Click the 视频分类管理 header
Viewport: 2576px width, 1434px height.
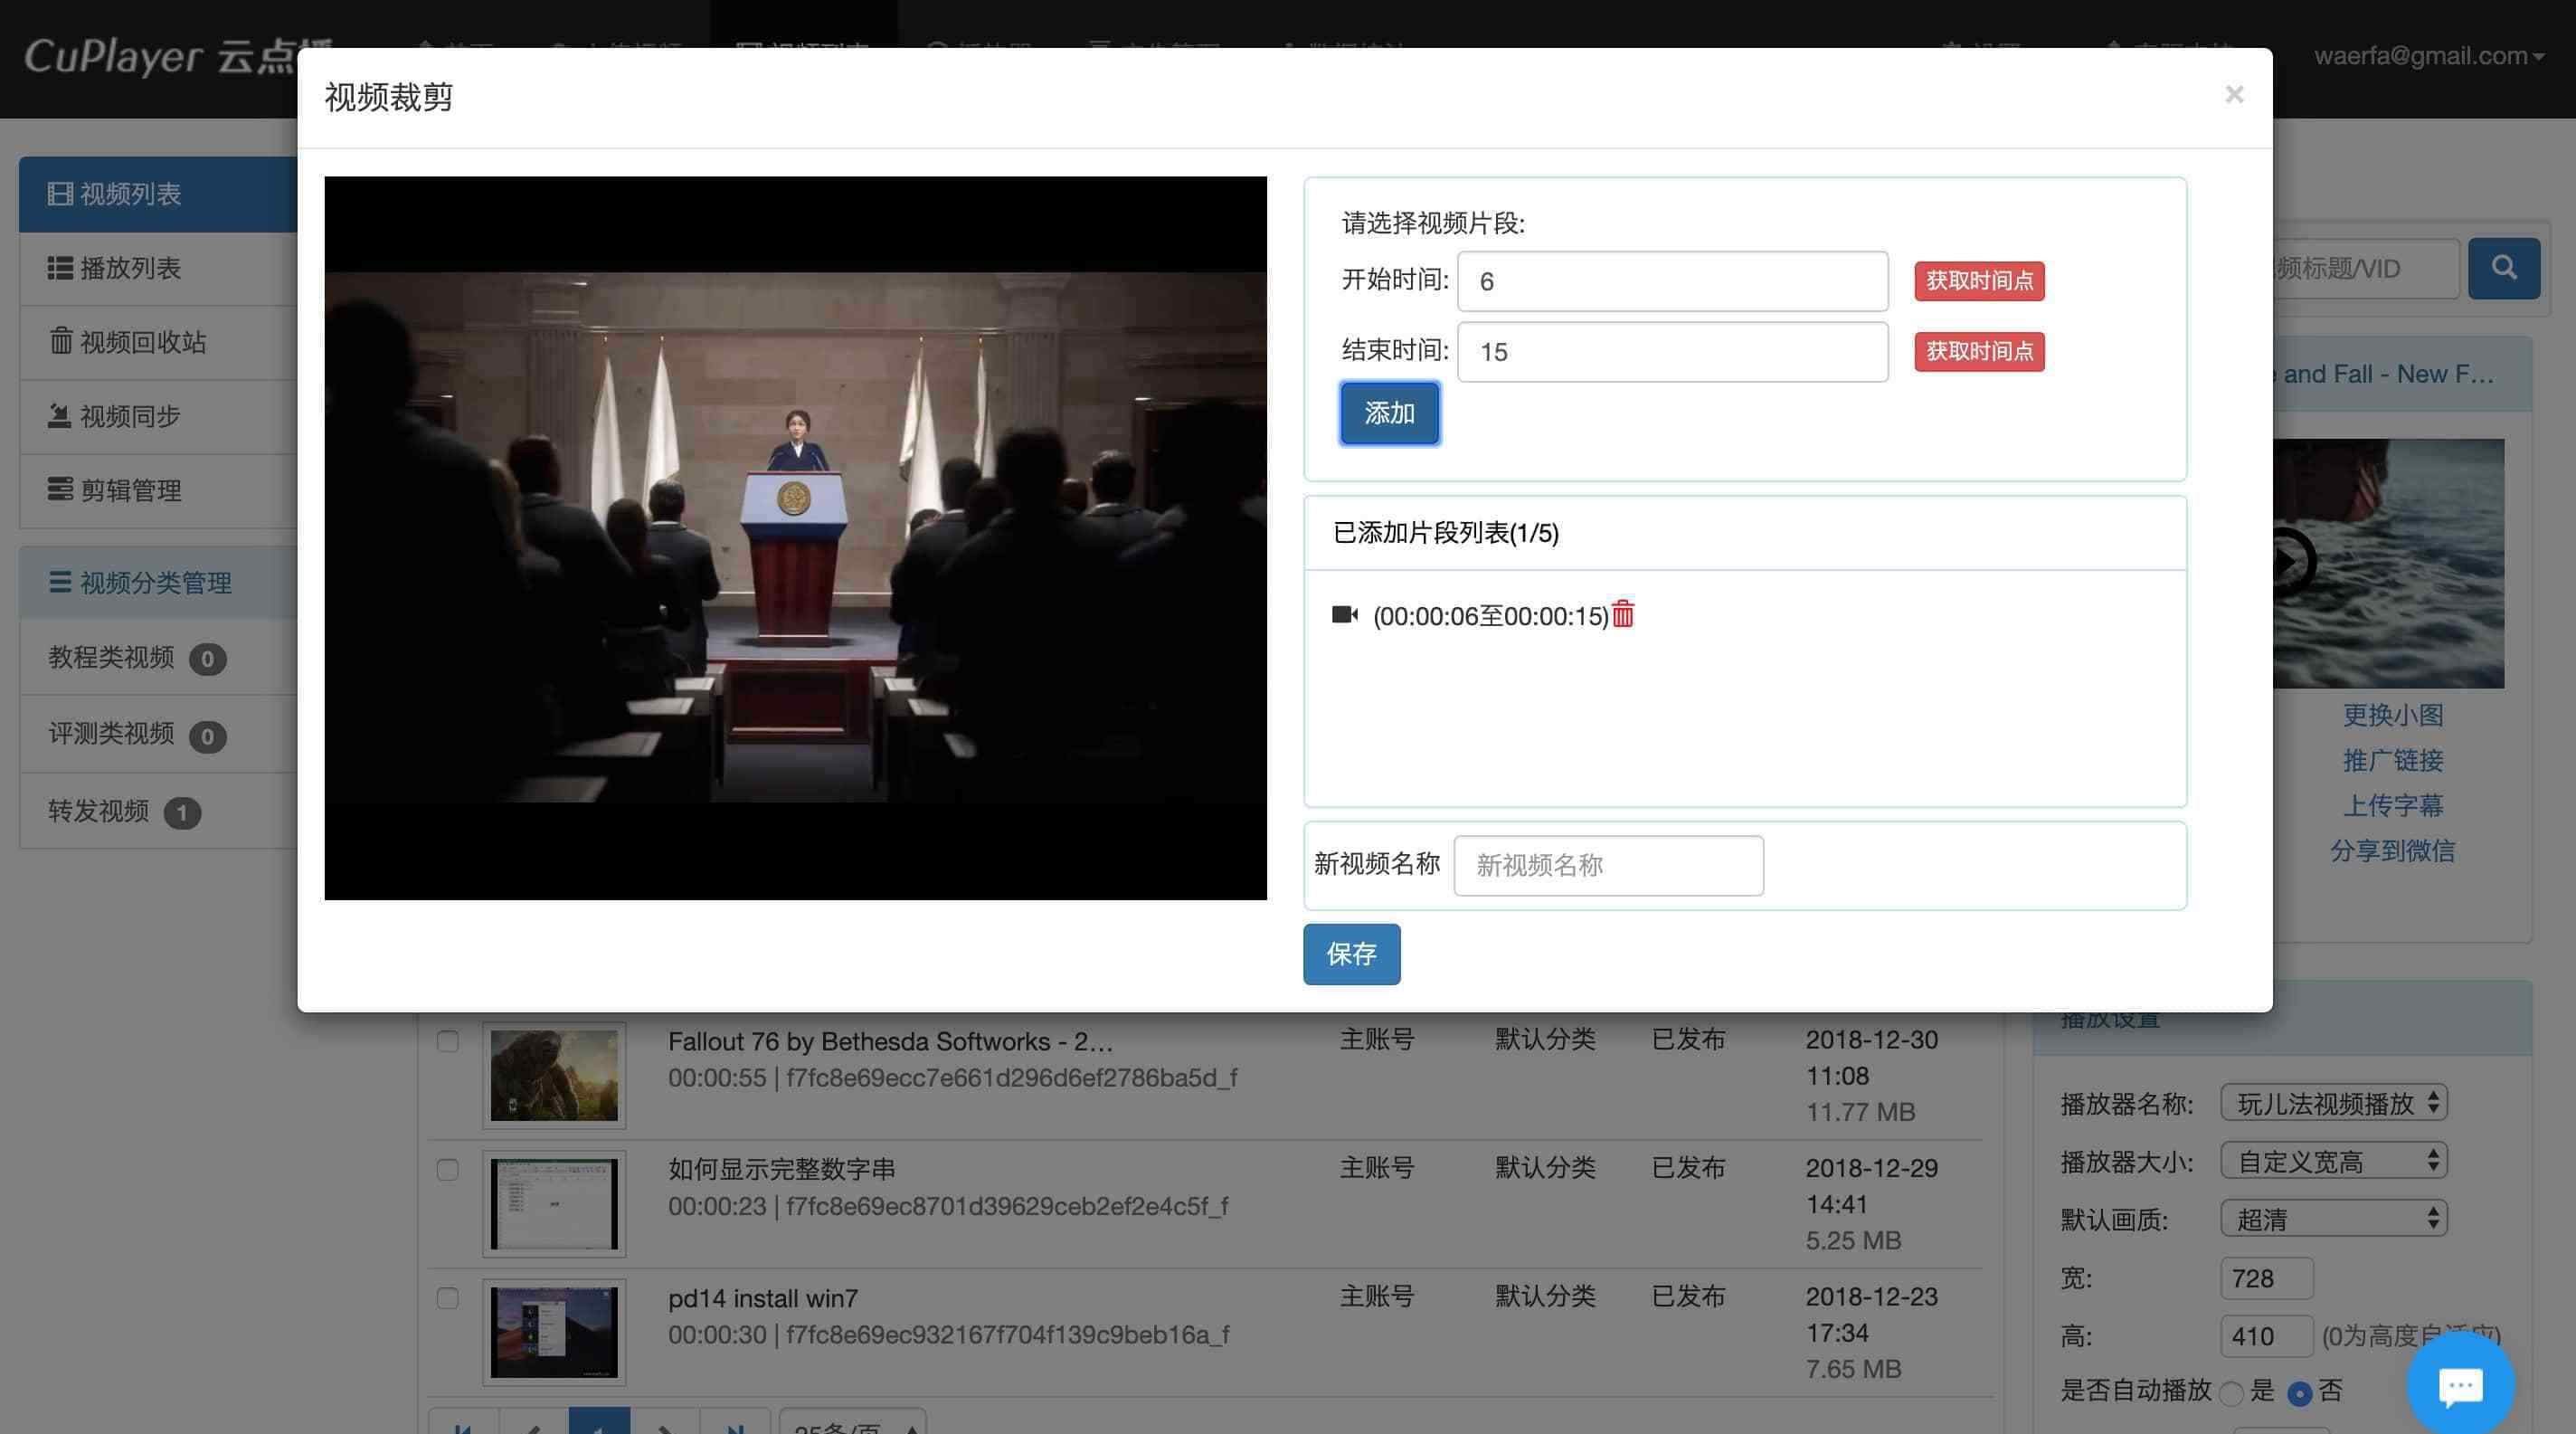[158, 582]
